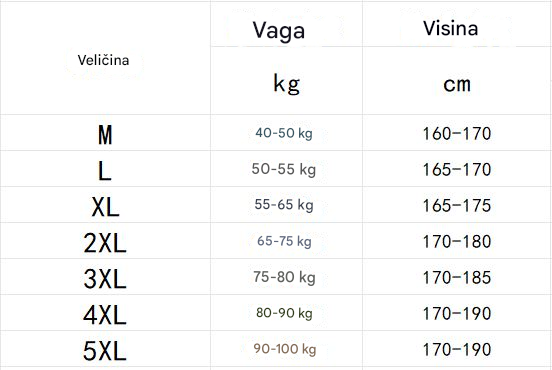Click the 165-175 height cell

point(457,205)
